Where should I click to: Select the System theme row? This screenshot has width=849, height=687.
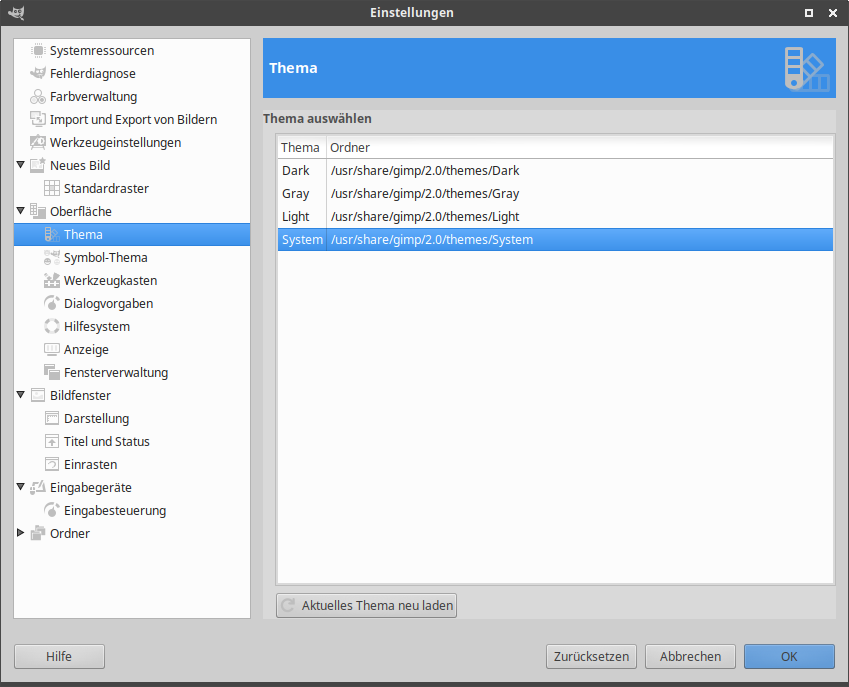click(555, 239)
